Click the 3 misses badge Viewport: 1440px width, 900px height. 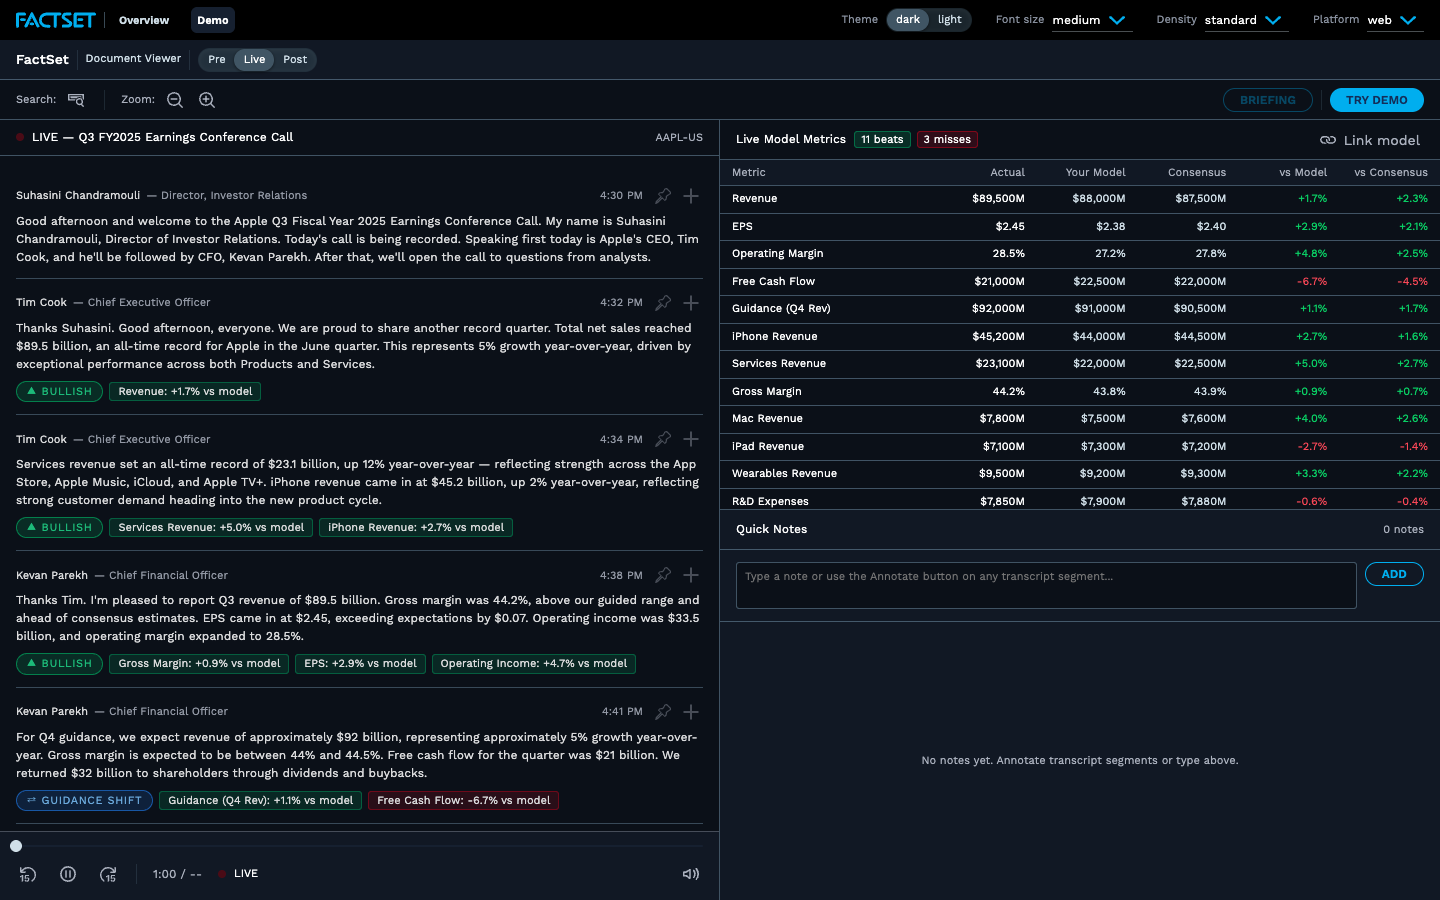pos(947,139)
